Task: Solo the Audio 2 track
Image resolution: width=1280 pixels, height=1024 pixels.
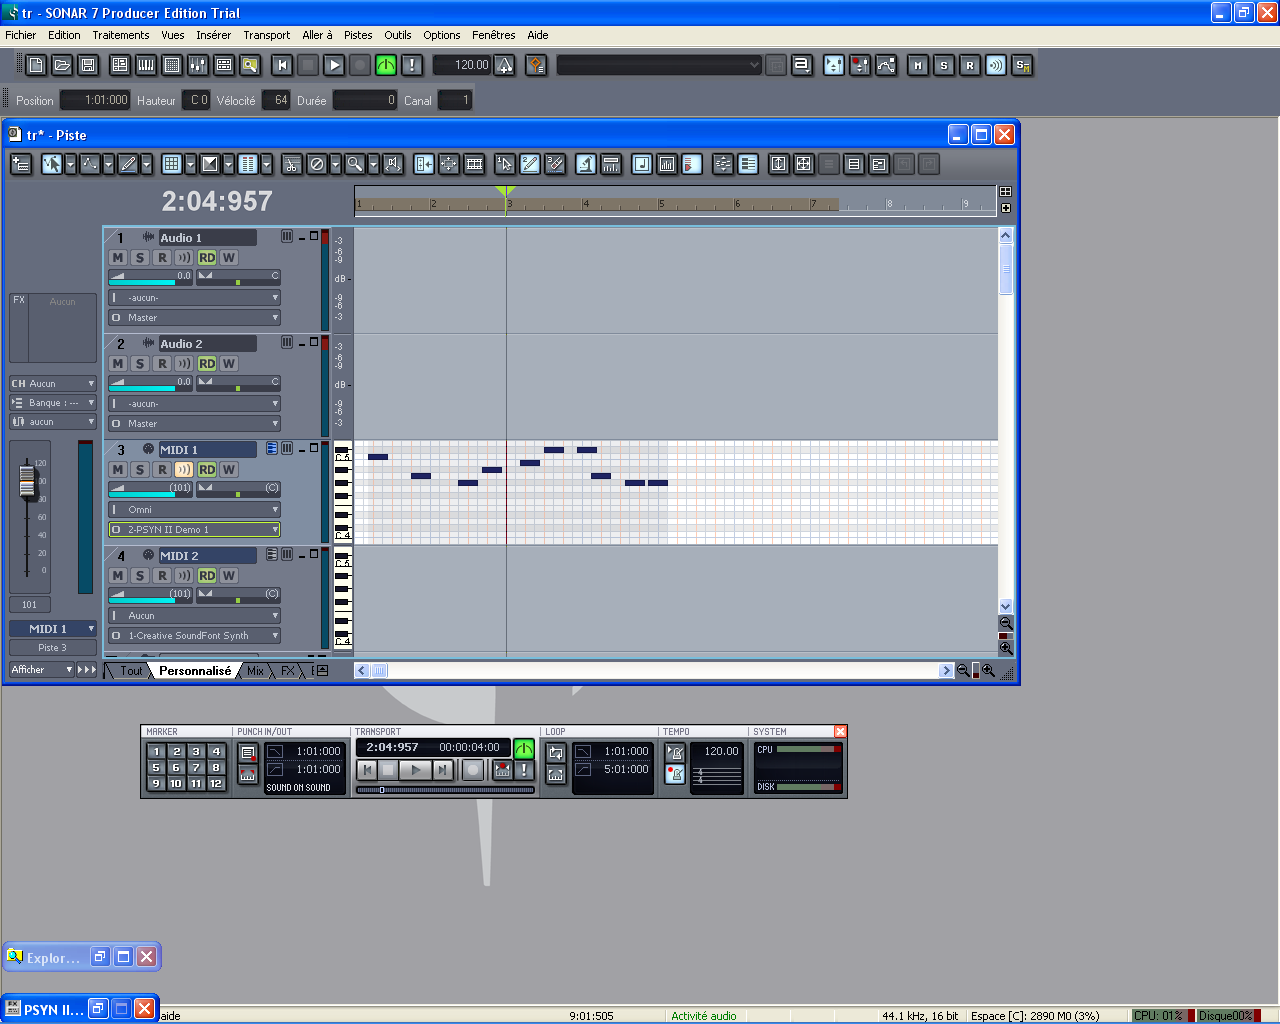Action: coord(140,364)
